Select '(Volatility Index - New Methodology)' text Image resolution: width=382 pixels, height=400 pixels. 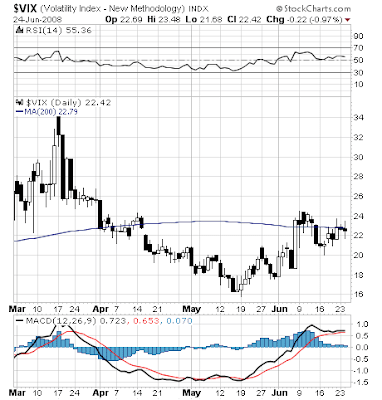[112, 8]
